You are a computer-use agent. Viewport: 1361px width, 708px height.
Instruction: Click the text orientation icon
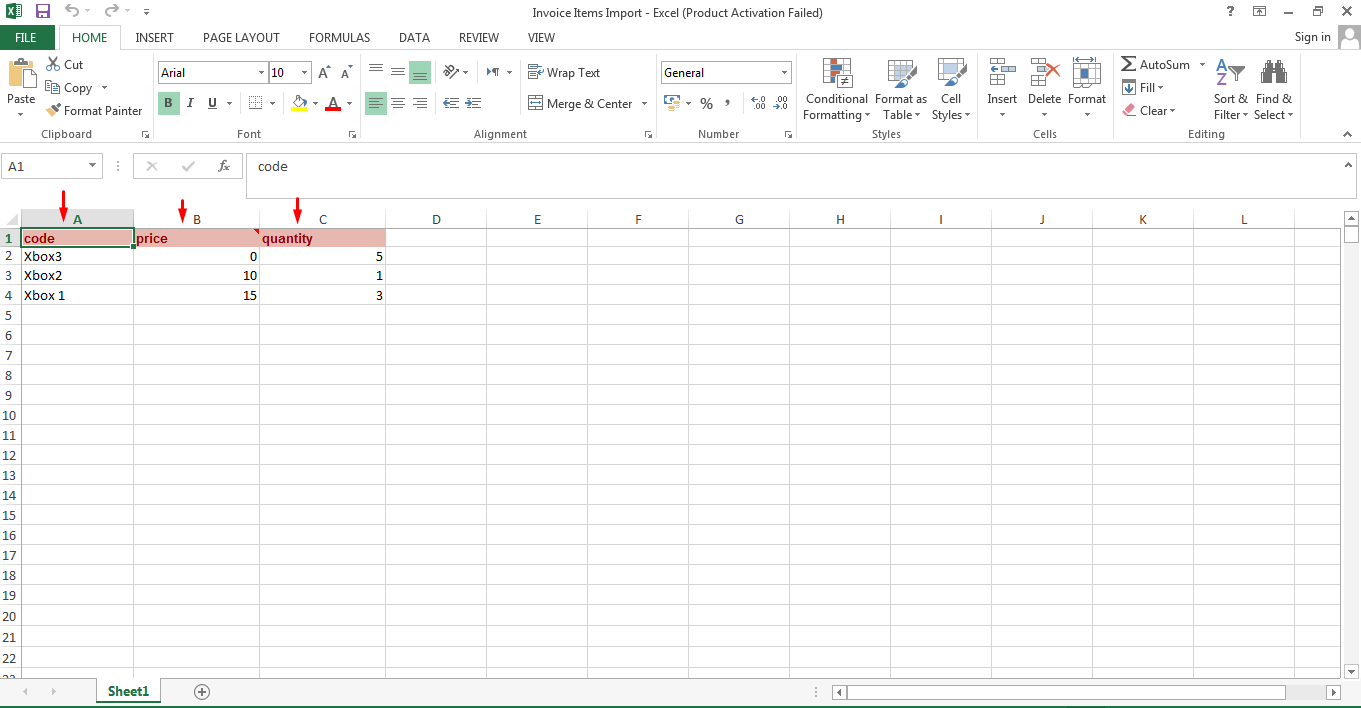point(451,72)
